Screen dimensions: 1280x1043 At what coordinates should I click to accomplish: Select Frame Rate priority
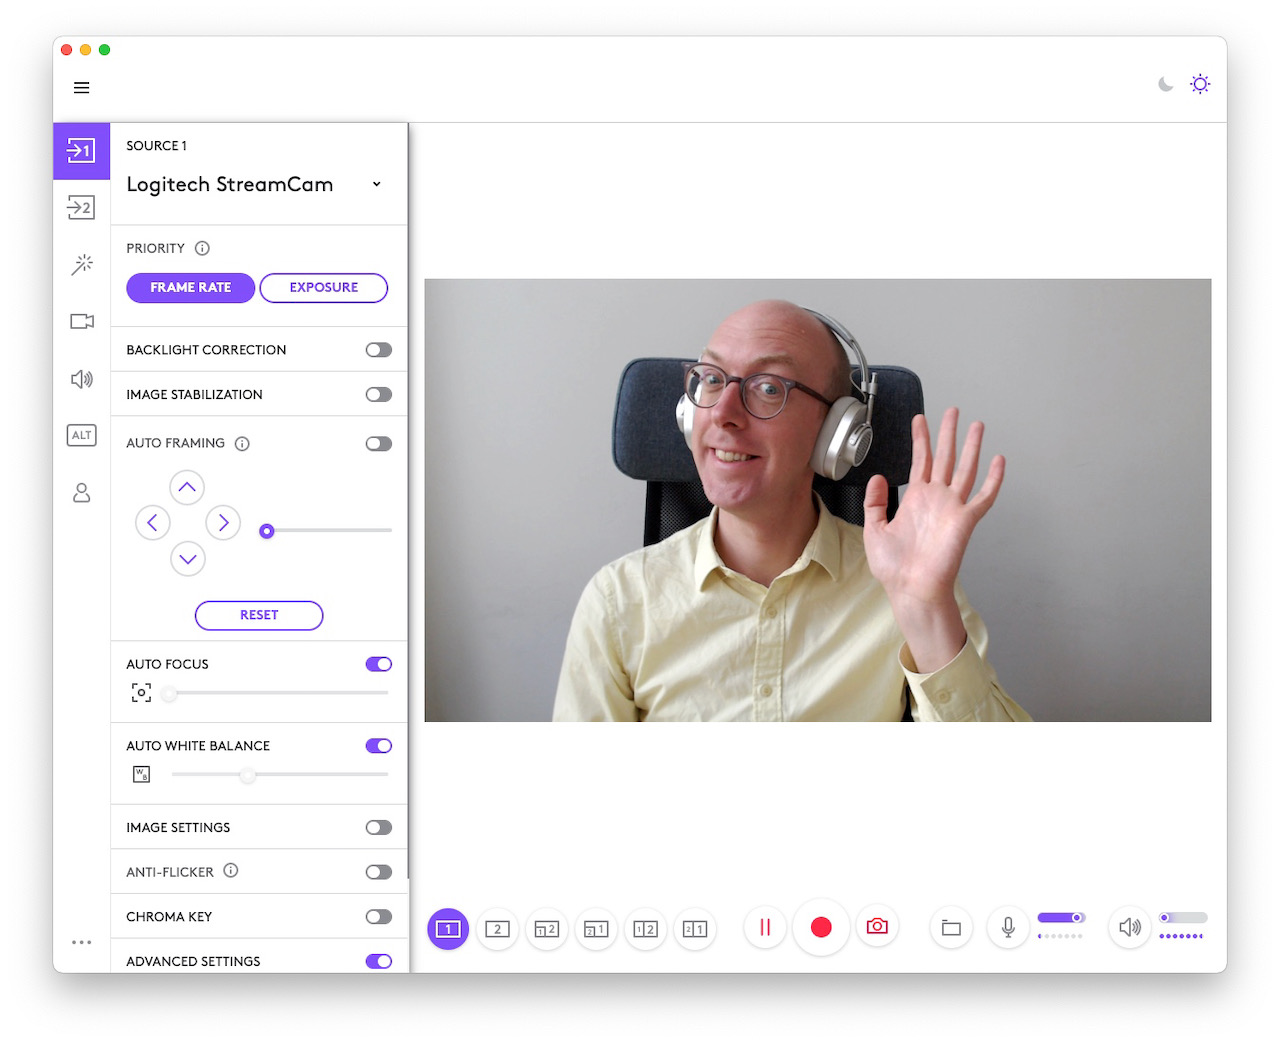pos(190,288)
